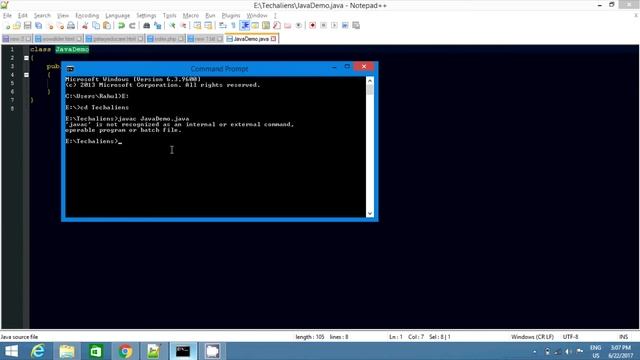Save the file with the Save toolbar icon
Screen dimensions: 640x360
(x=27, y=26)
